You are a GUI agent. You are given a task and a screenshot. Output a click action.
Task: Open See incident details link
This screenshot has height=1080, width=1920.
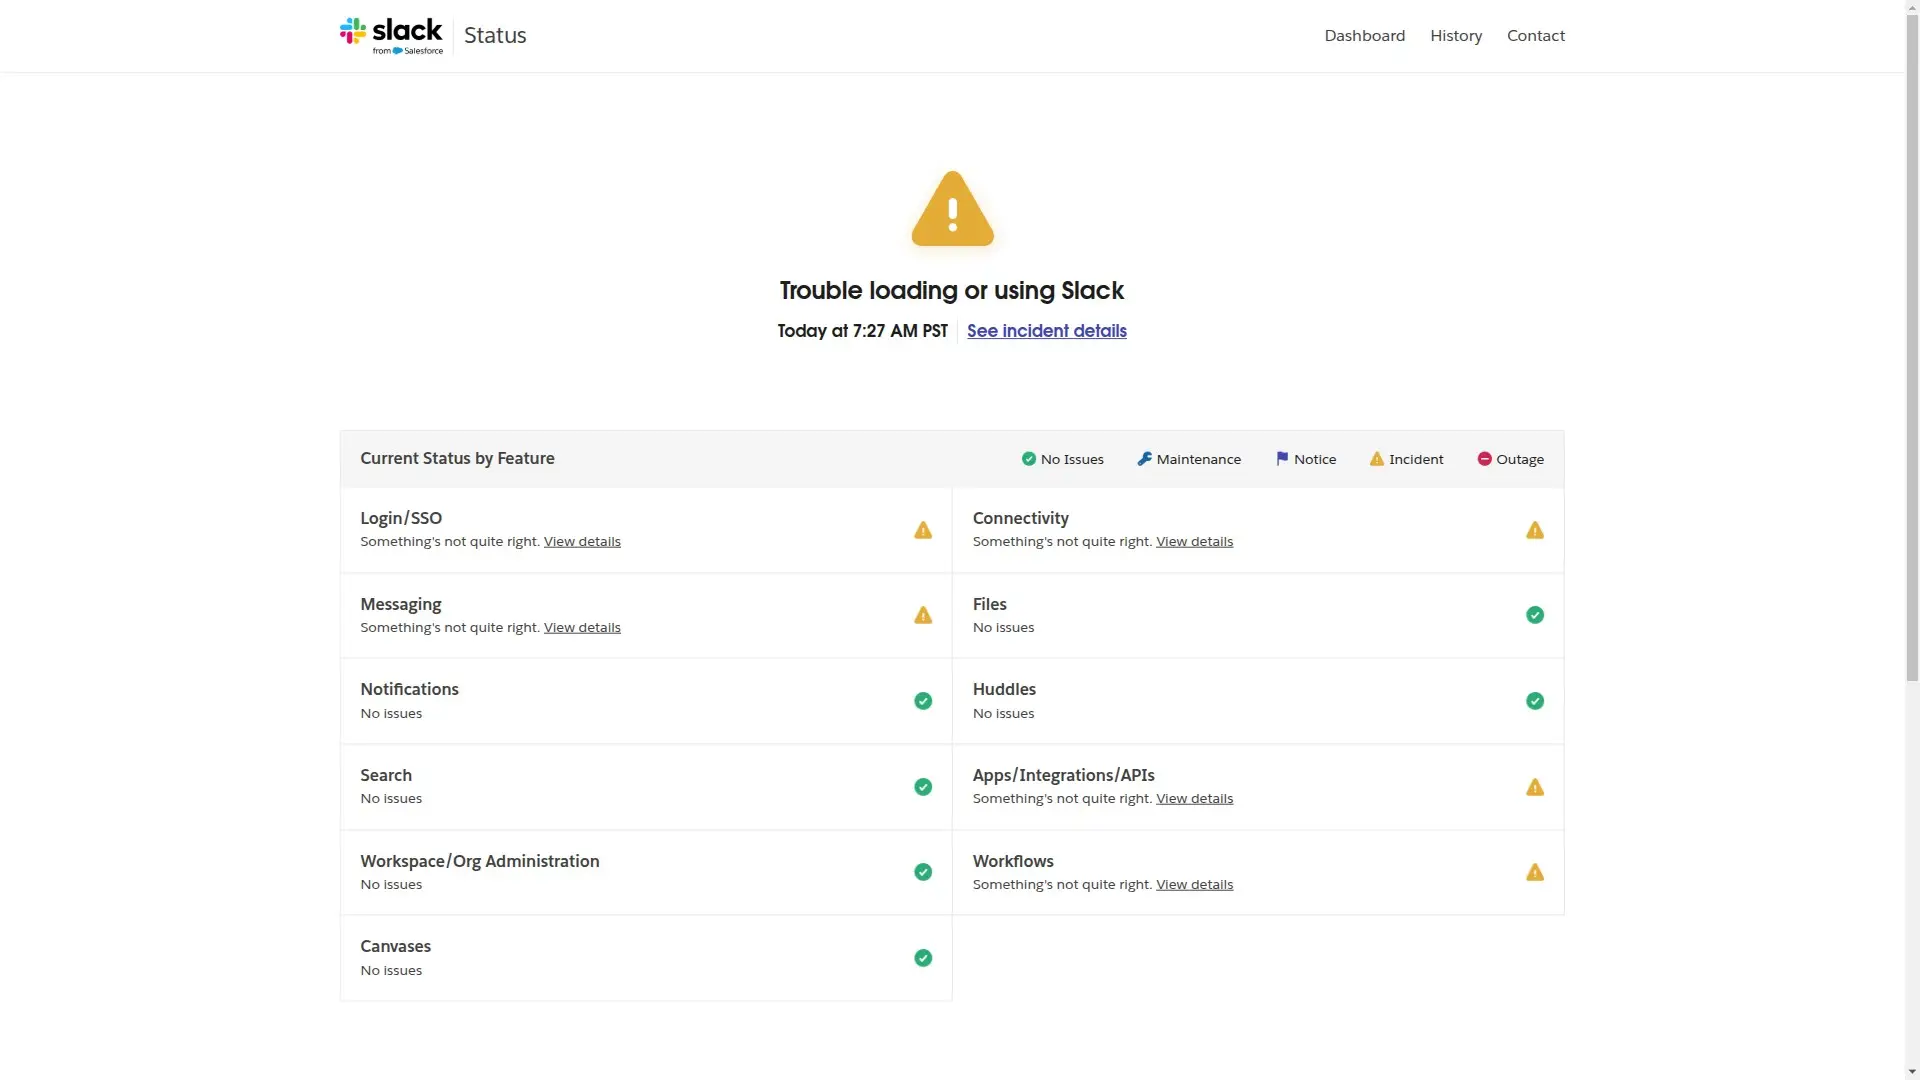click(x=1046, y=331)
